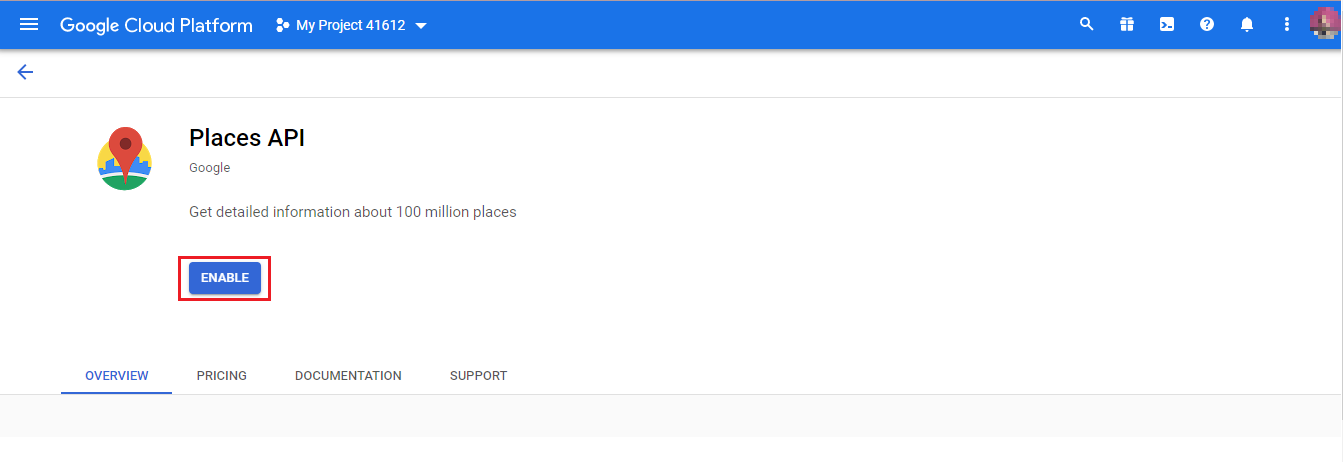The width and height of the screenshot is (1343, 462).
Task: Enable the Places API
Action: [x=225, y=278]
